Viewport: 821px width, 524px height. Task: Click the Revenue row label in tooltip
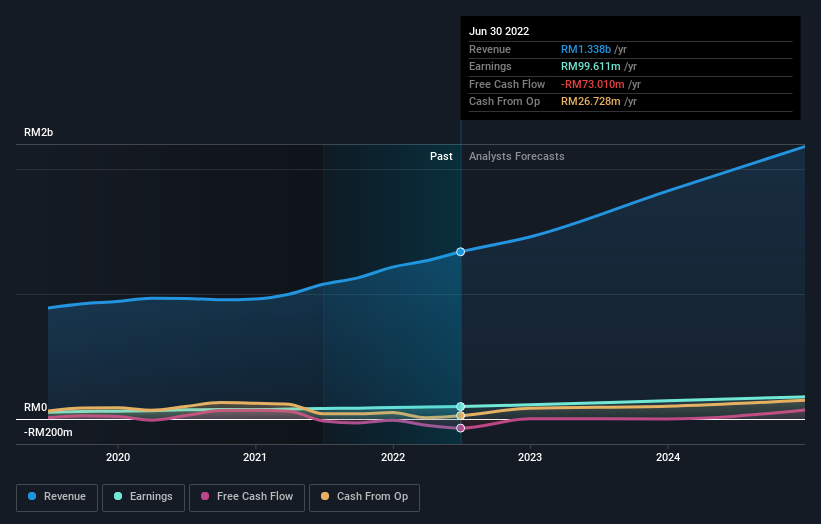490,49
